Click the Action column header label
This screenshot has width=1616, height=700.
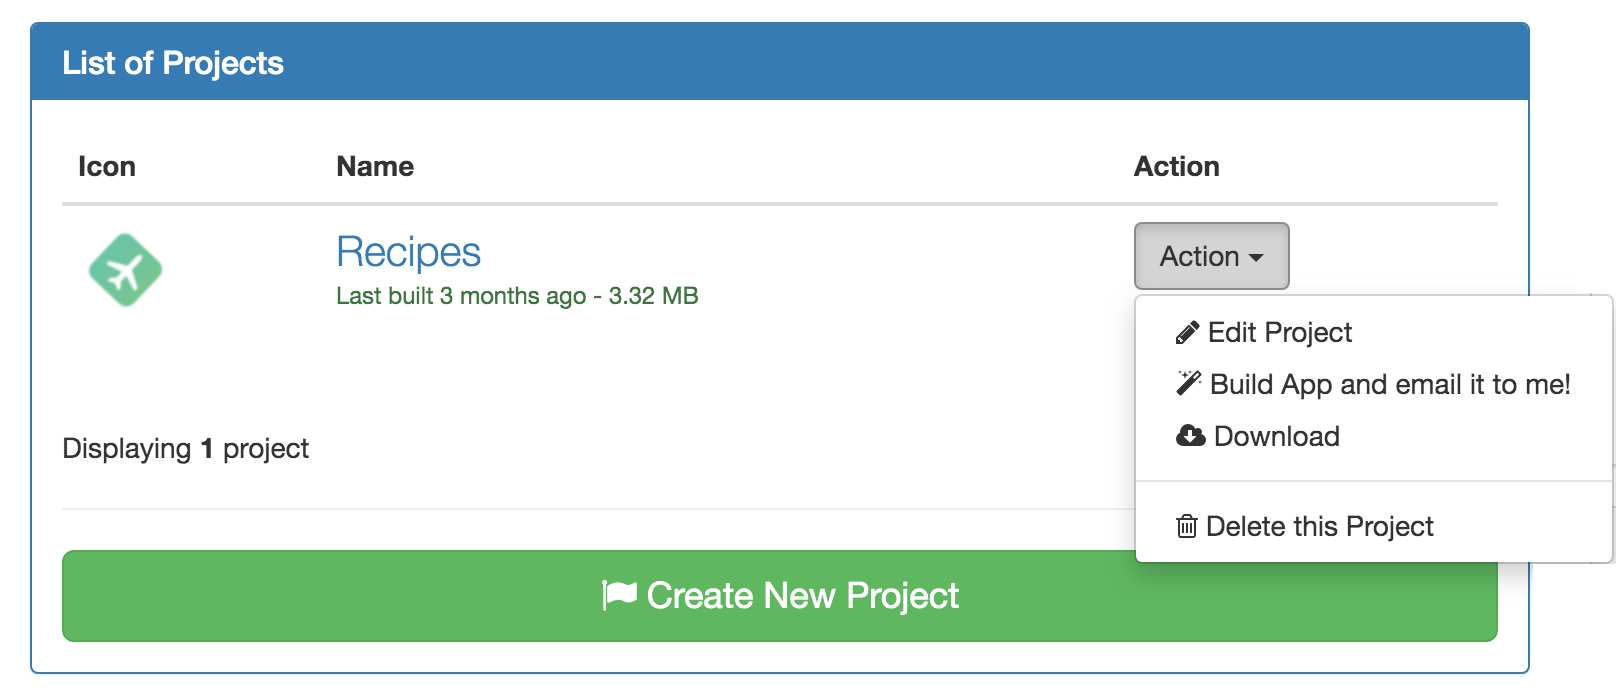pos(1176,166)
